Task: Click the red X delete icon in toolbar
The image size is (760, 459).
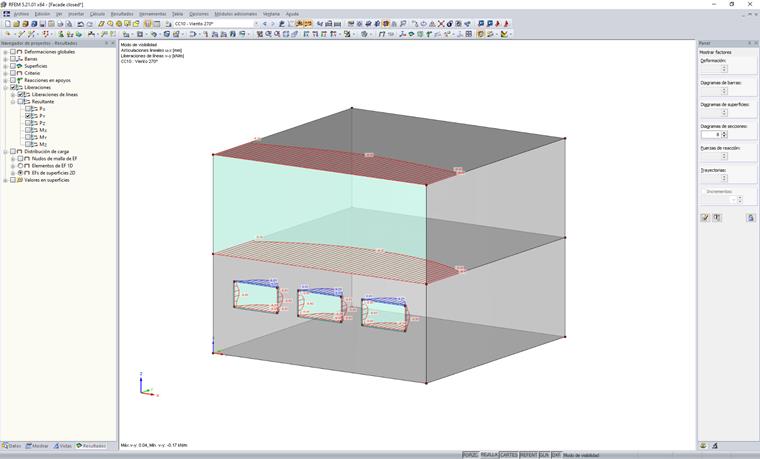Action: pos(441,24)
